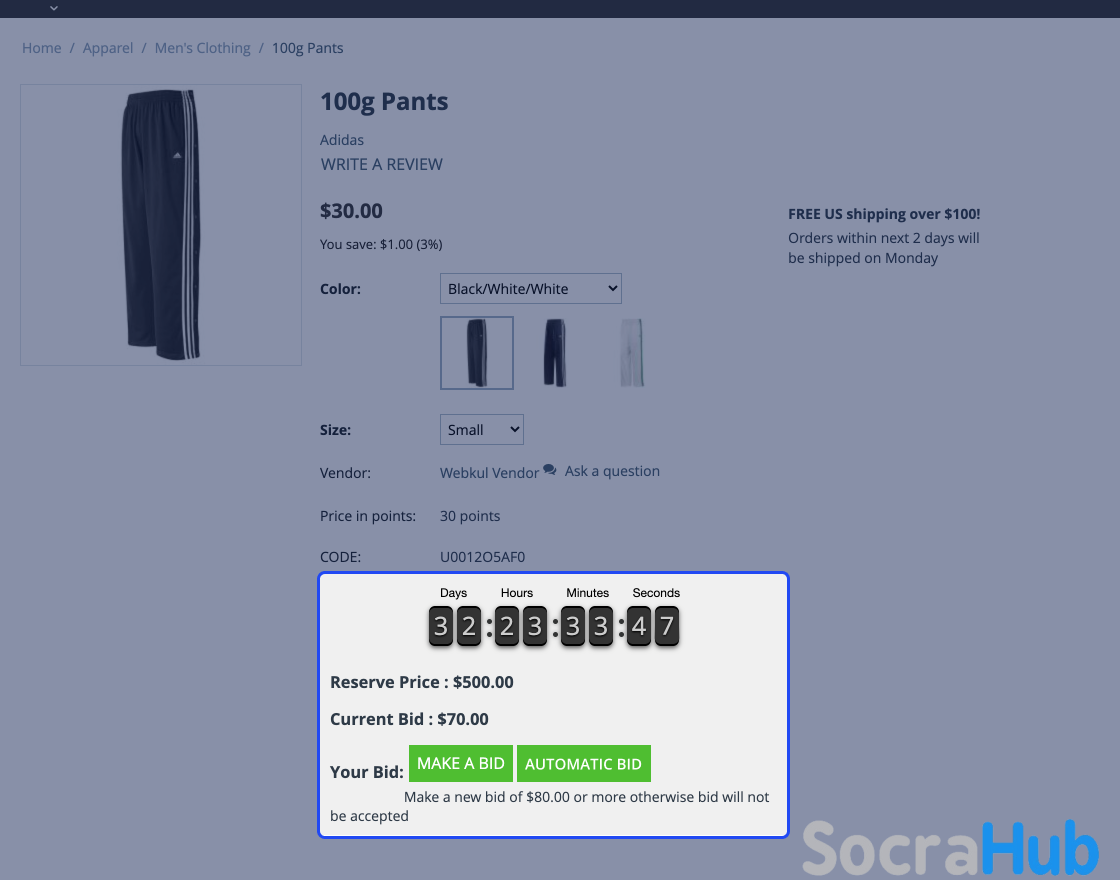Select the light grey pants color thumbnail
The width and height of the screenshot is (1120, 880).
631,353
